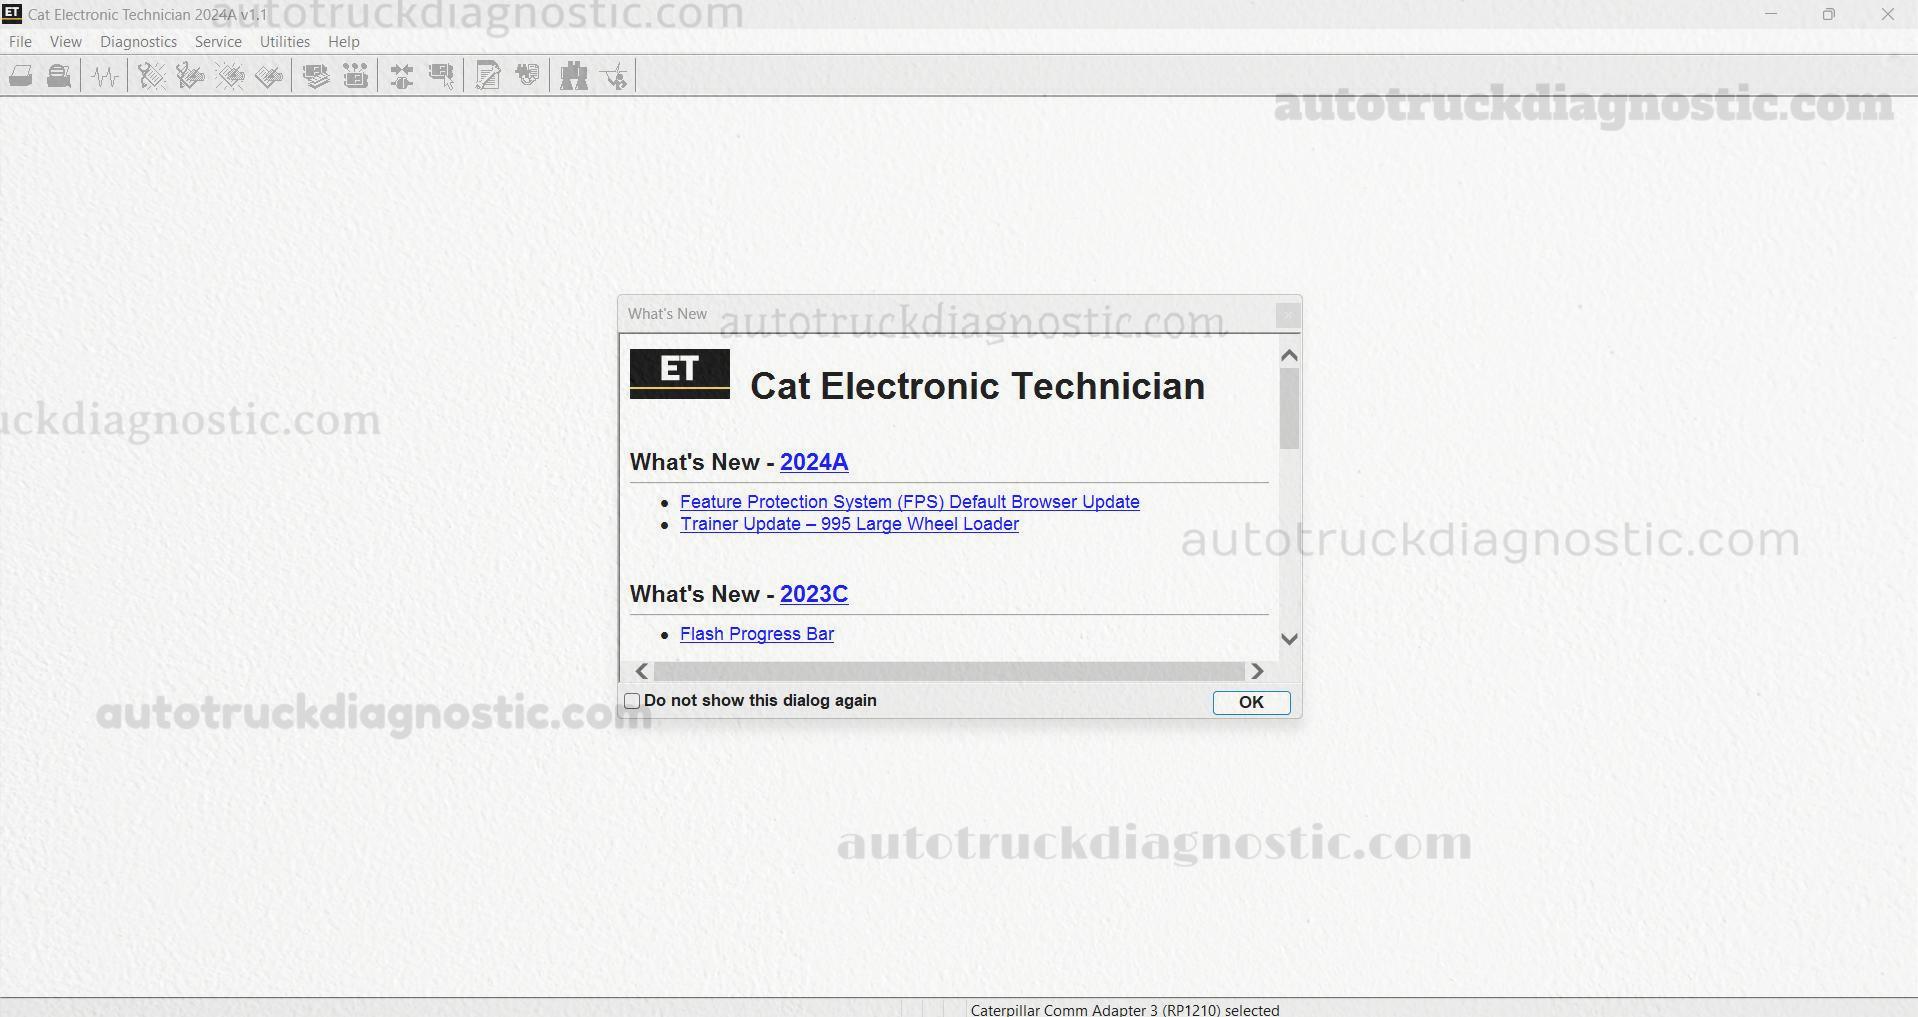Click the Connect/Disconnect plug icon
This screenshot has width=1918, height=1017.
coord(401,76)
